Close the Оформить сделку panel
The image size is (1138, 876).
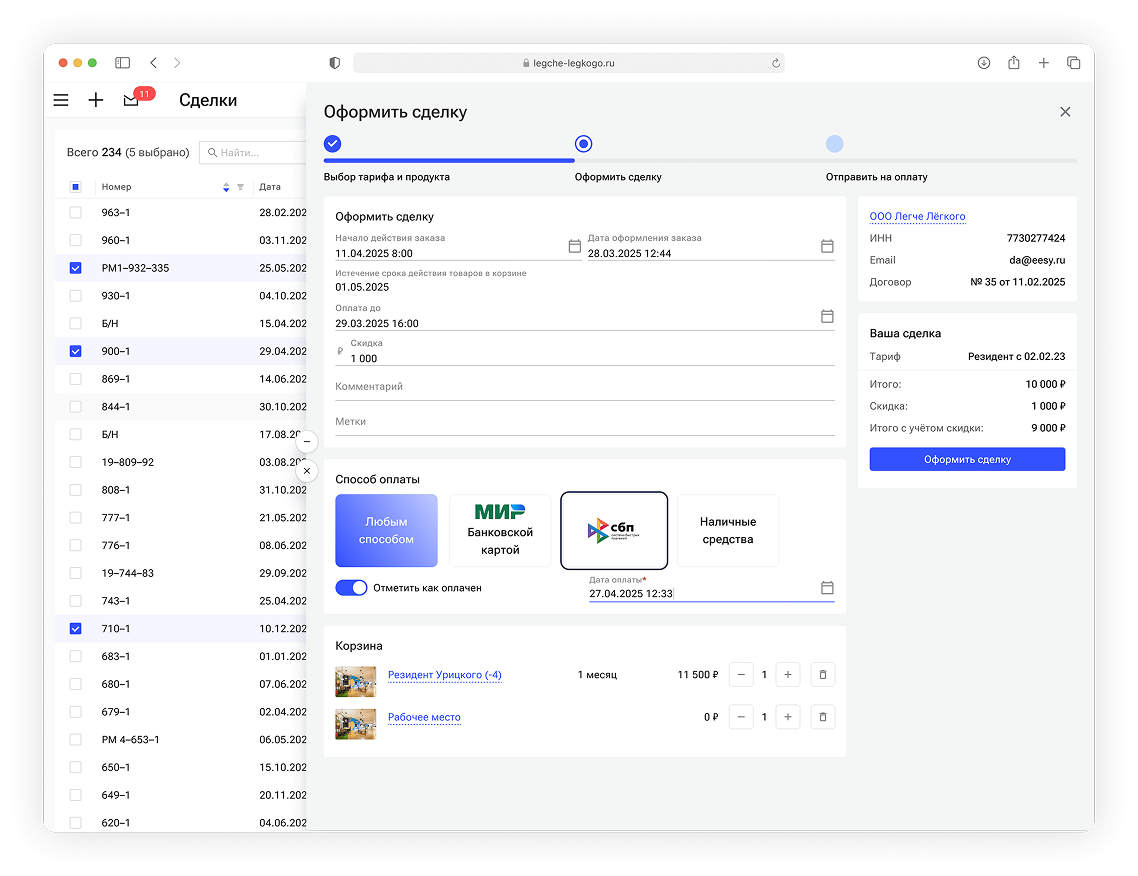[1065, 112]
